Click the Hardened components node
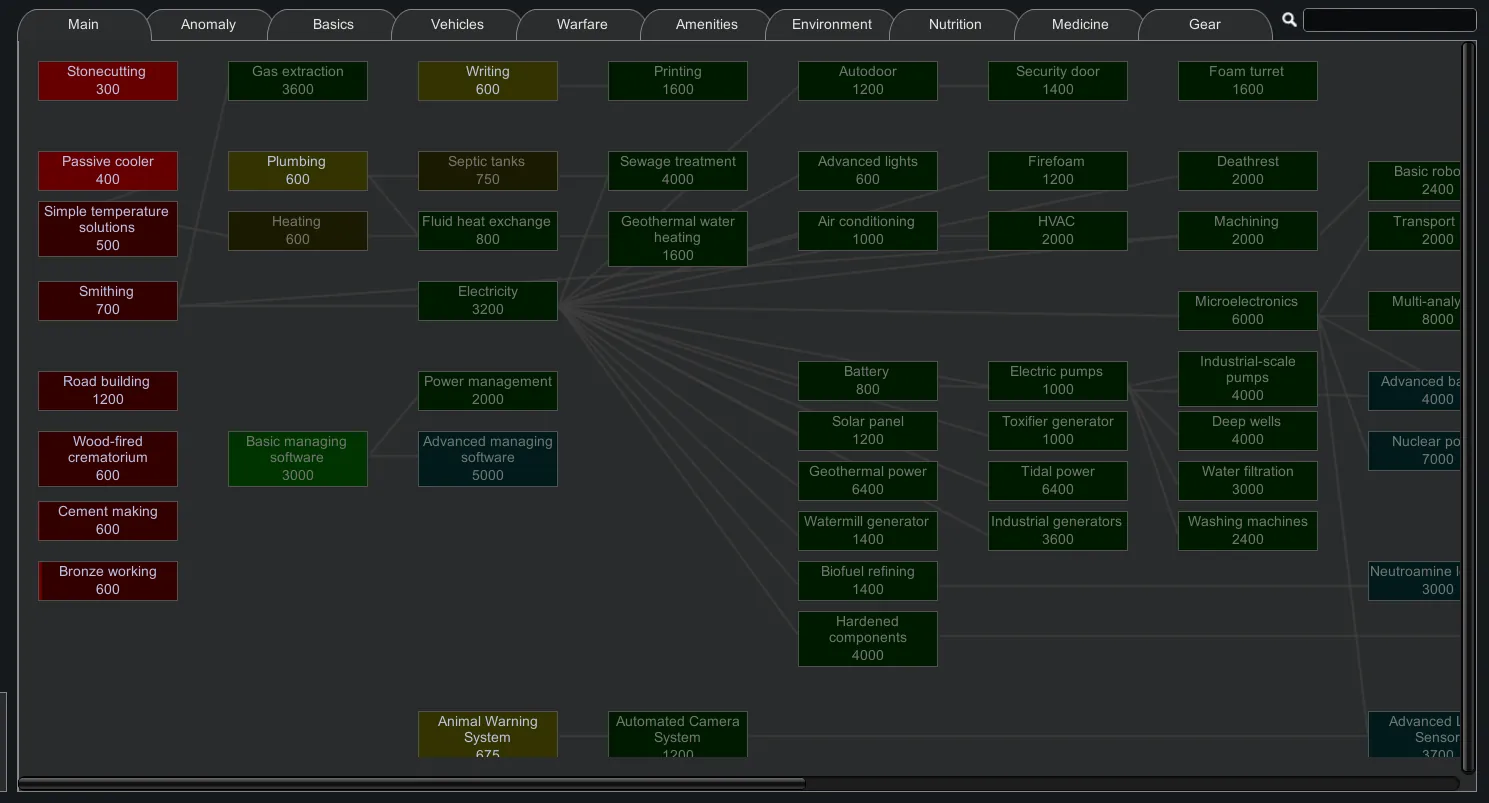Viewport: 1489px width, 803px height. [868, 639]
